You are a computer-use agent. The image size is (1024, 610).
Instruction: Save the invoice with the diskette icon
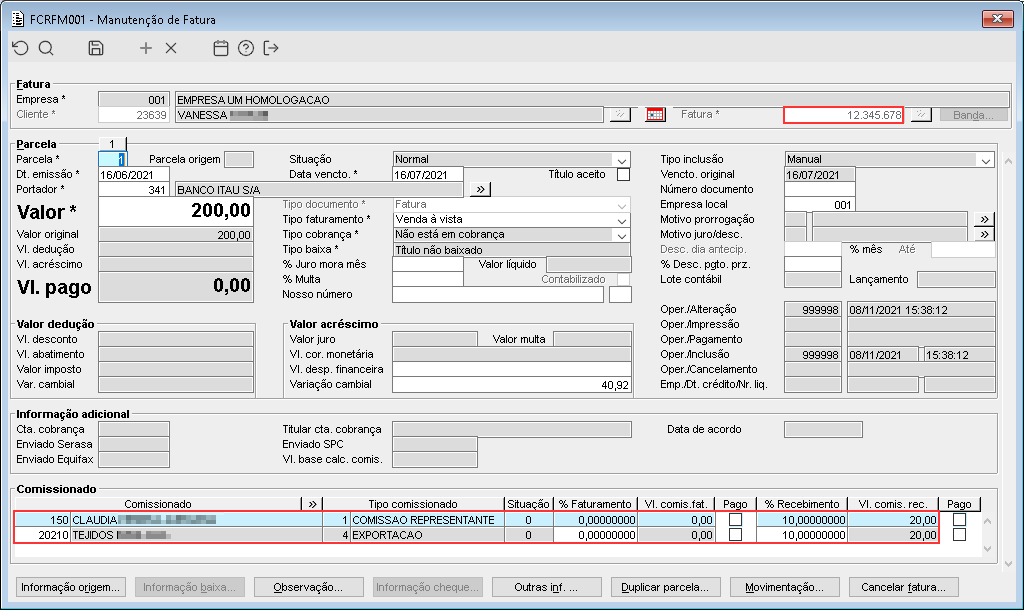tap(96, 48)
